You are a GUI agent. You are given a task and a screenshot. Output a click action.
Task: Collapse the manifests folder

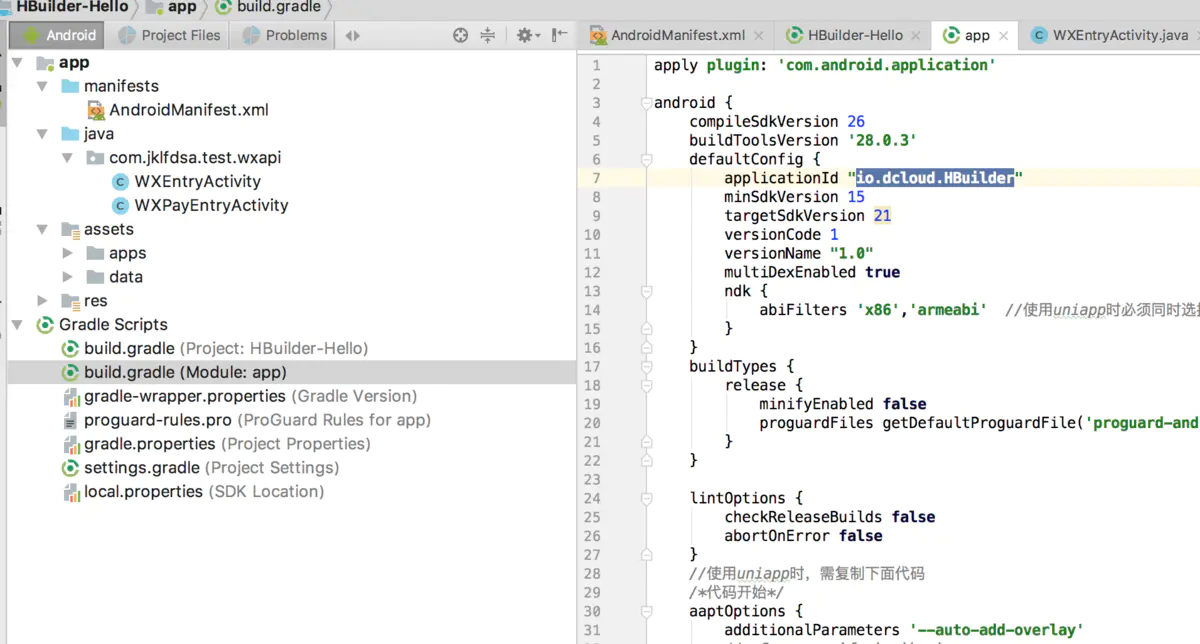[42, 86]
